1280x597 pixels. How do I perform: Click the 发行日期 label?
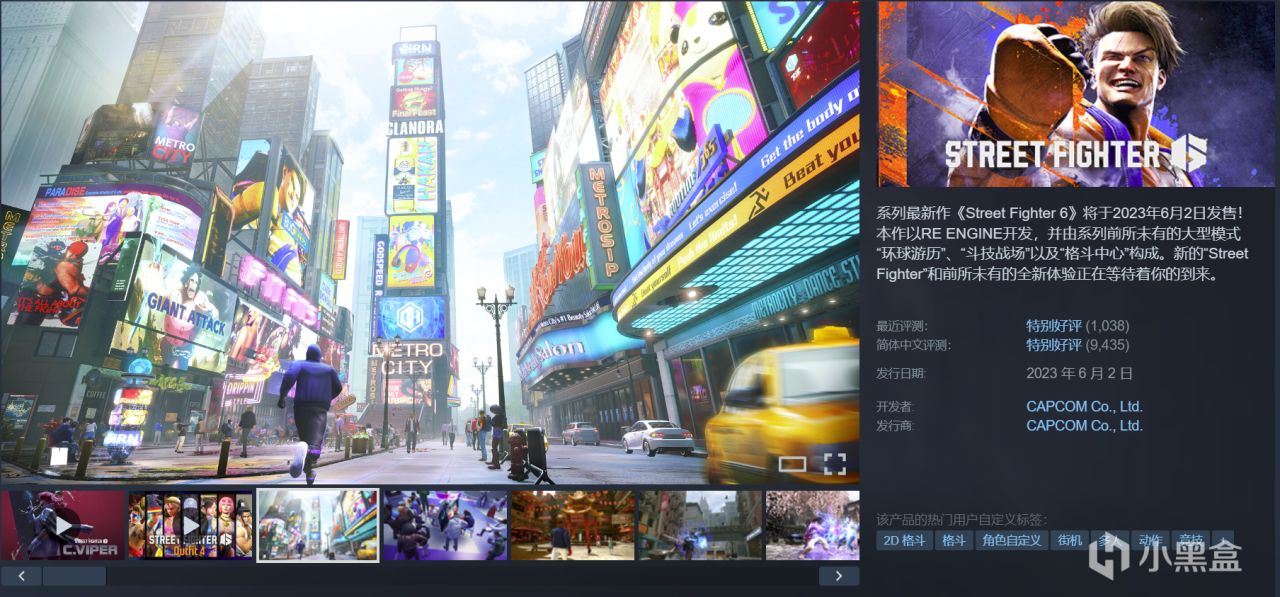[901, 374]
